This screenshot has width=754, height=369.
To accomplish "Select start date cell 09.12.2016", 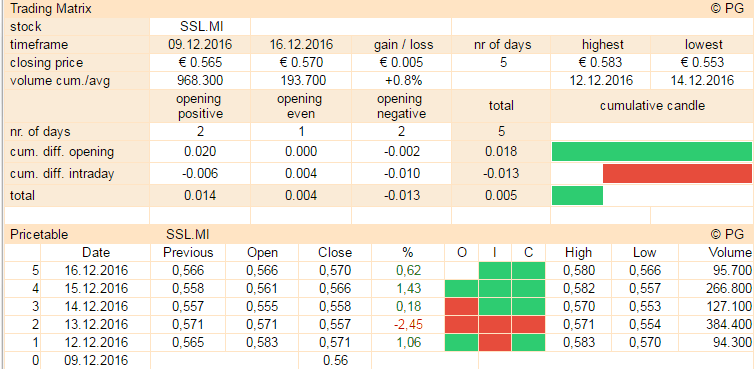I will click(x=200, y=45).
